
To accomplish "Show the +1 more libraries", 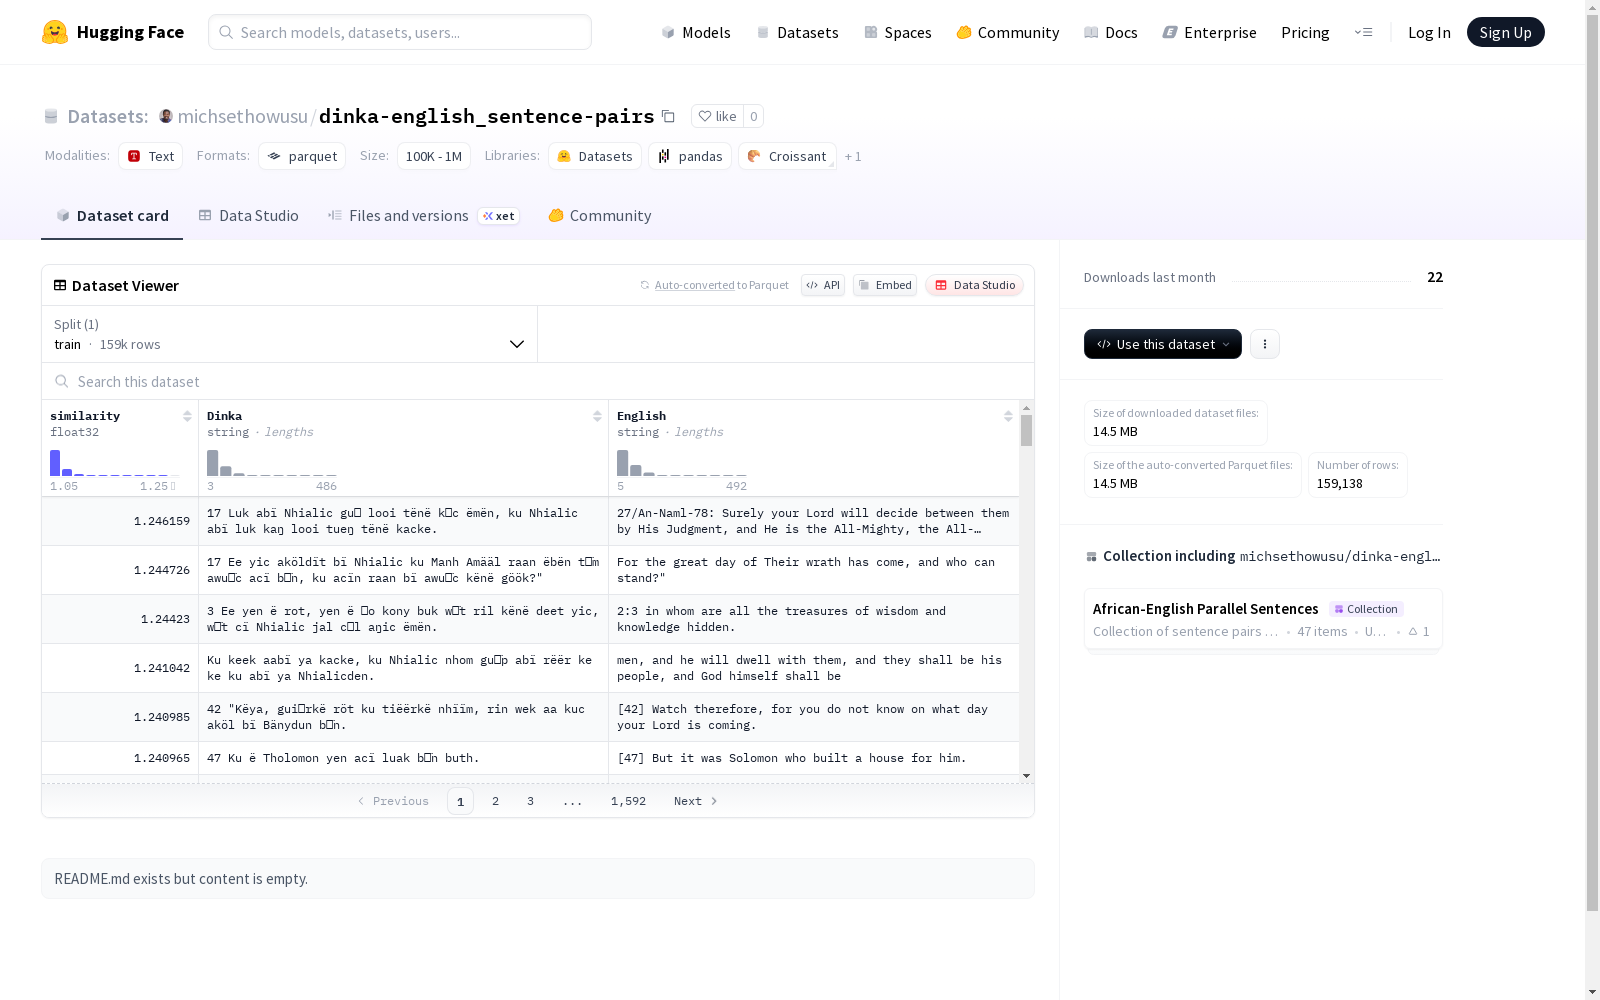I will pyautogui.click(x=853, y=156).
